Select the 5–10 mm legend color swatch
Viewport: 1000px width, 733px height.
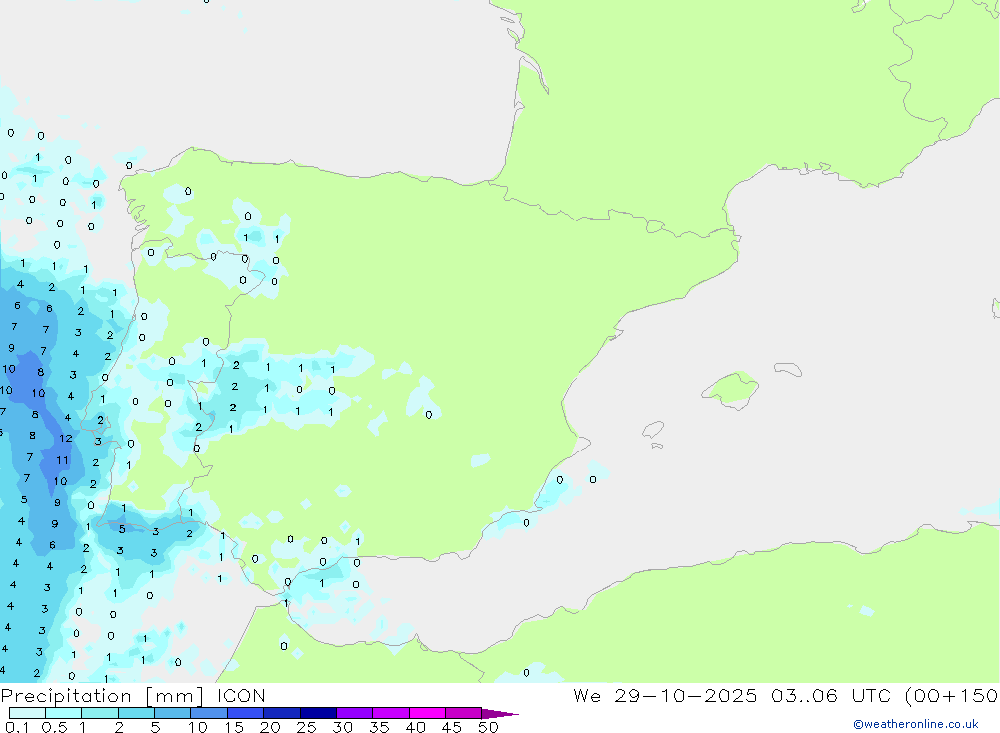coord(172,713)
